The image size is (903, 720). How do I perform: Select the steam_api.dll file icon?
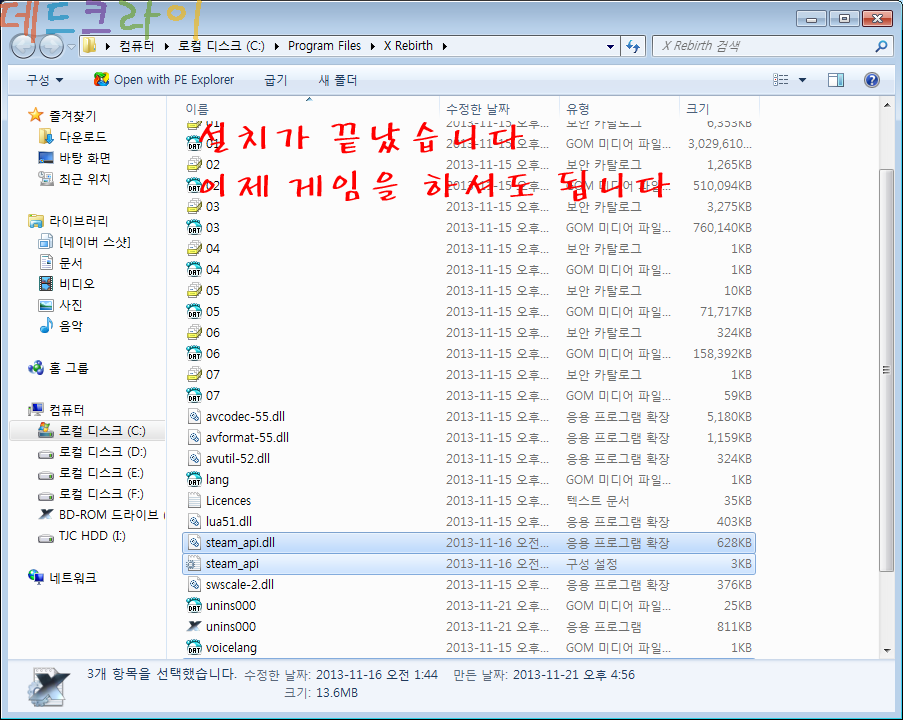click(x=194, y=543)
